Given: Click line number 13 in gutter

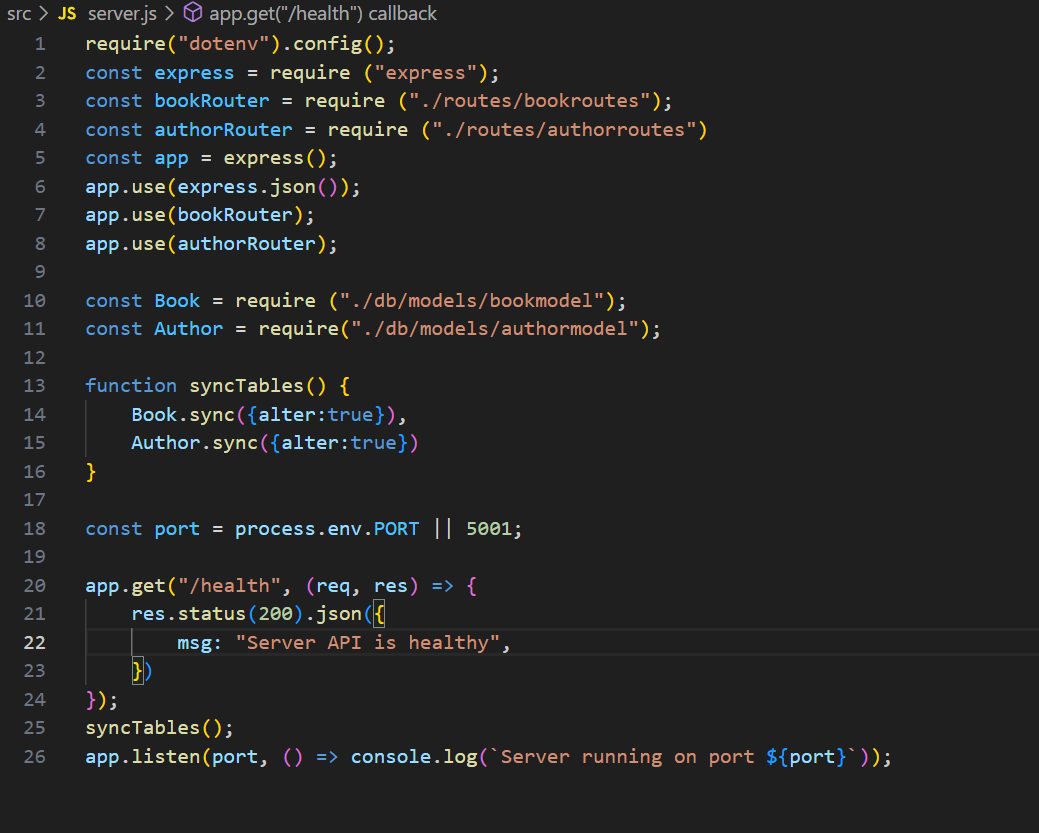Looking at the screenshot, I should coord(34,386).
